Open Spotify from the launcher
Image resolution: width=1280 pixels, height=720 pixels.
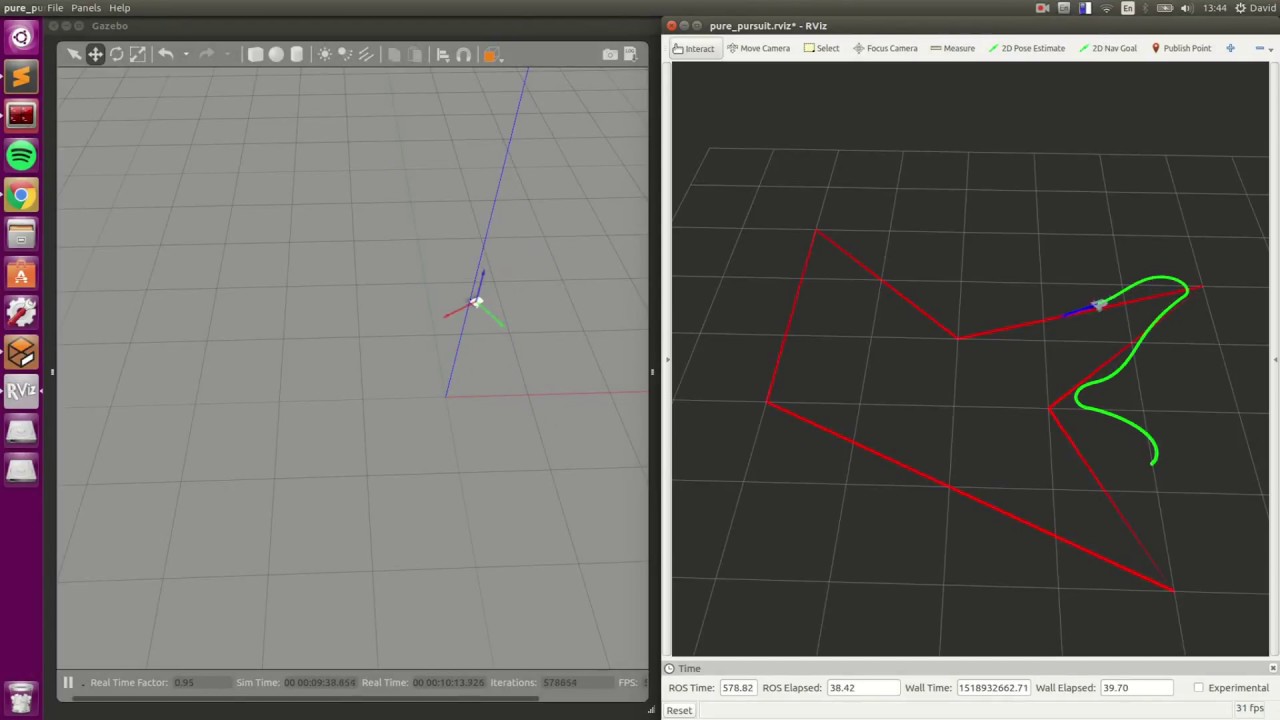tap(21, 156)
